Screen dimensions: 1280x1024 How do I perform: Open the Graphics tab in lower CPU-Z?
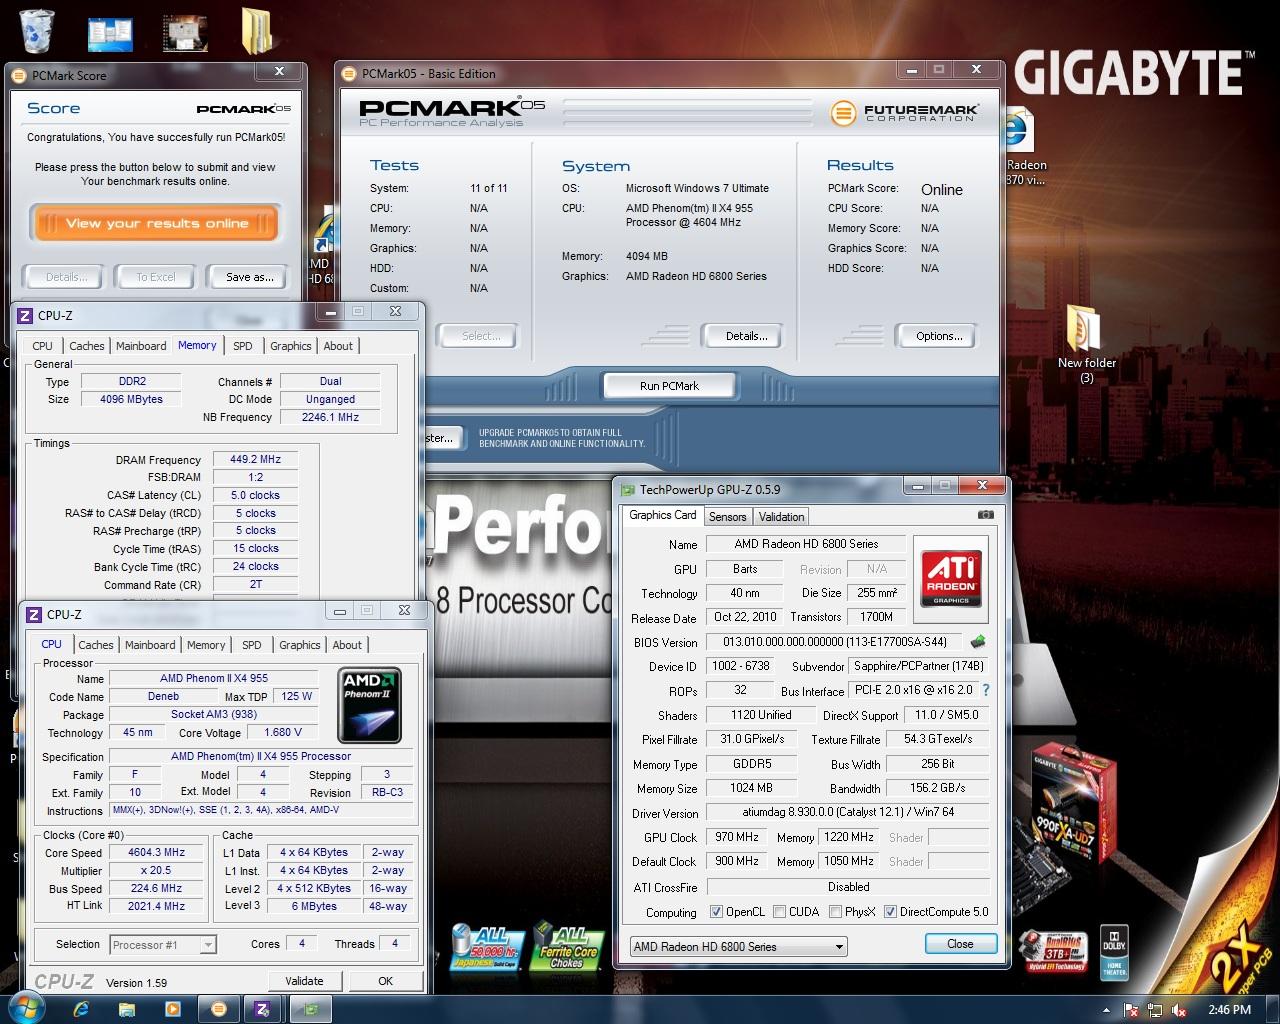(300, 645)
